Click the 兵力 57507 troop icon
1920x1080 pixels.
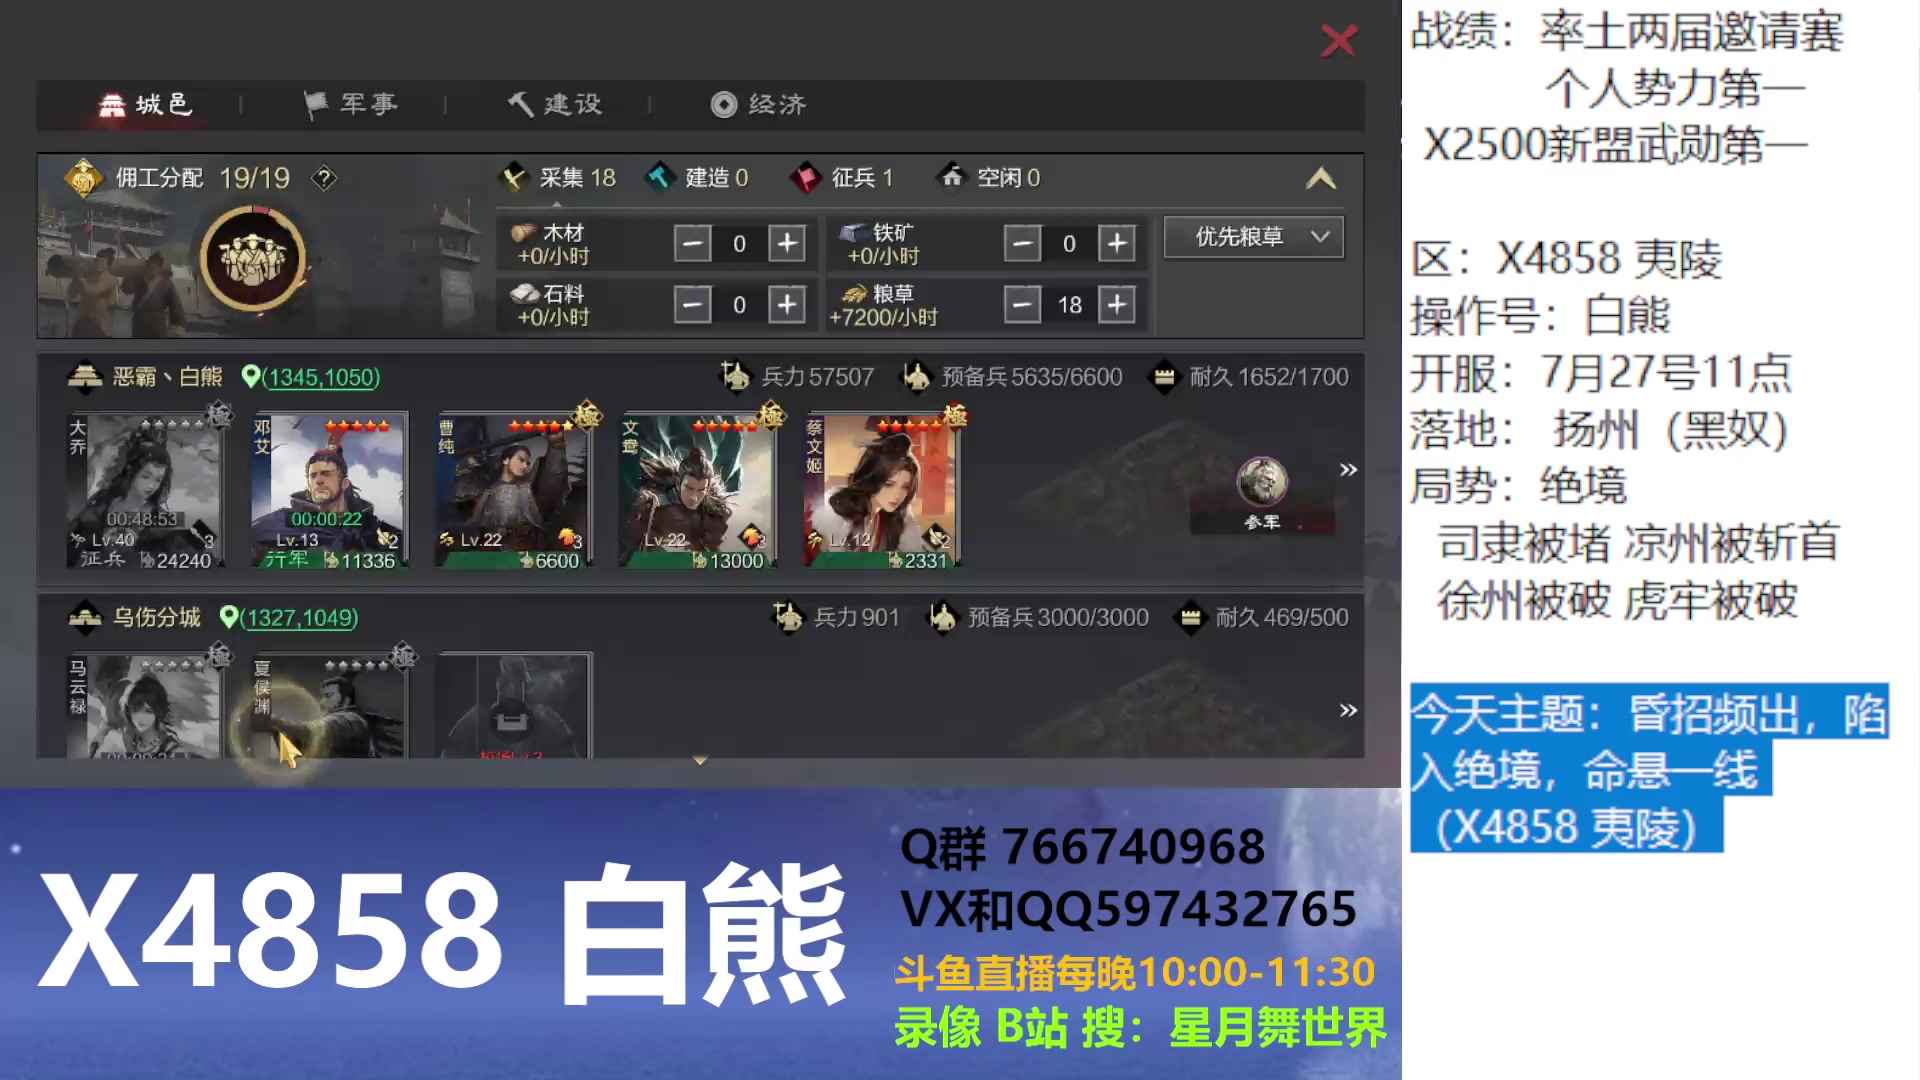(735, 377)
